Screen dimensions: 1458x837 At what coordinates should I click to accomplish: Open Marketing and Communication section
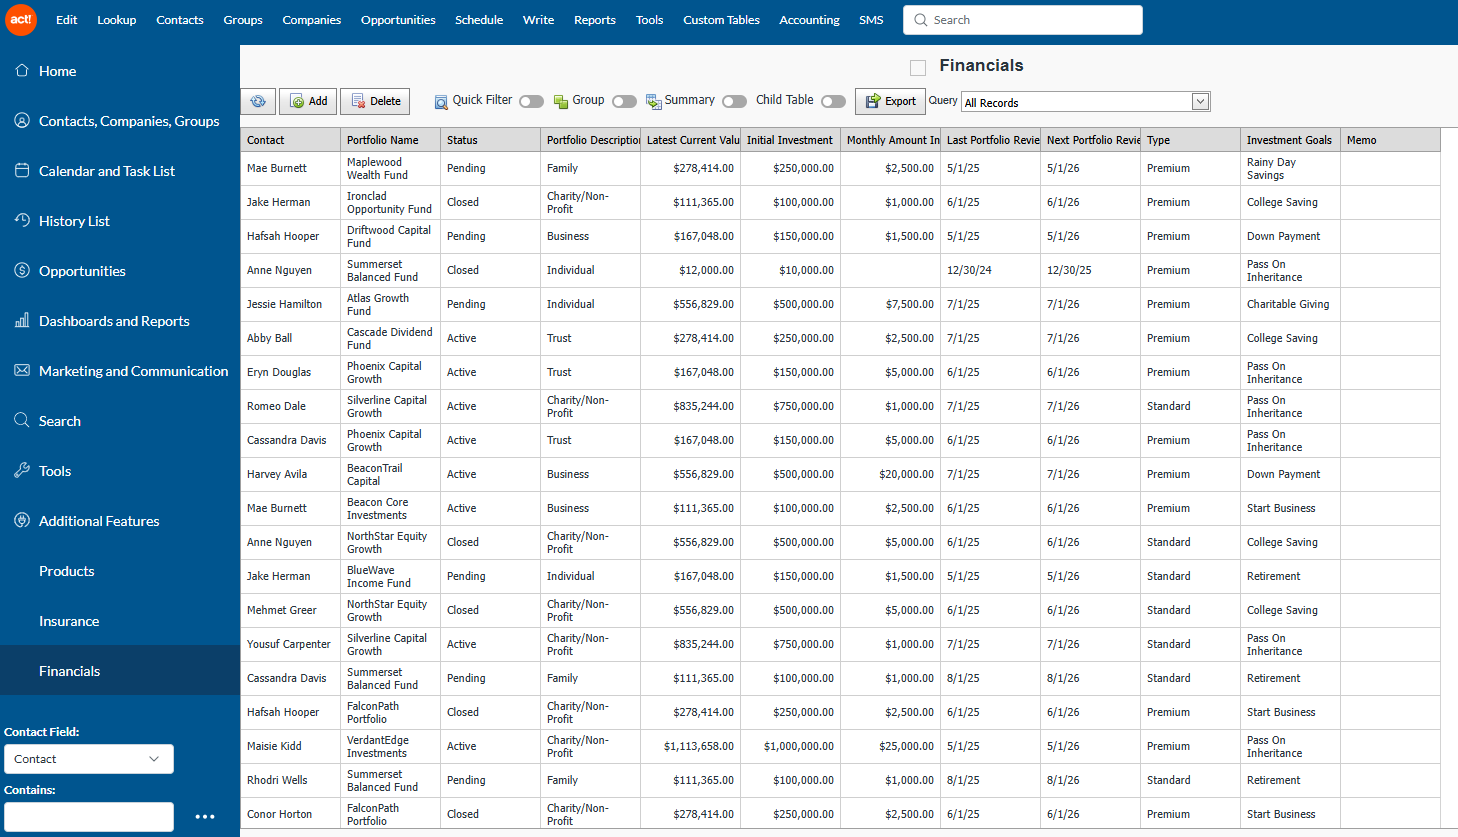point(133,371)
